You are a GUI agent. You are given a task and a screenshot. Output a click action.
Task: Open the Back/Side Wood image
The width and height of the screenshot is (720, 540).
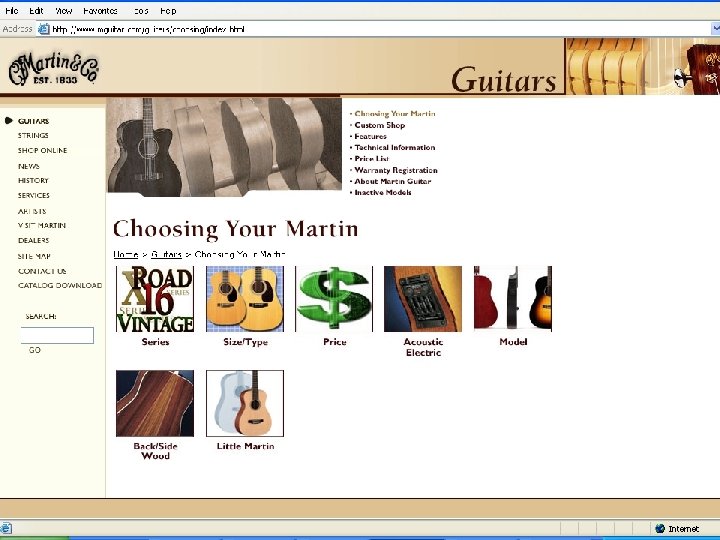(155, 403)
